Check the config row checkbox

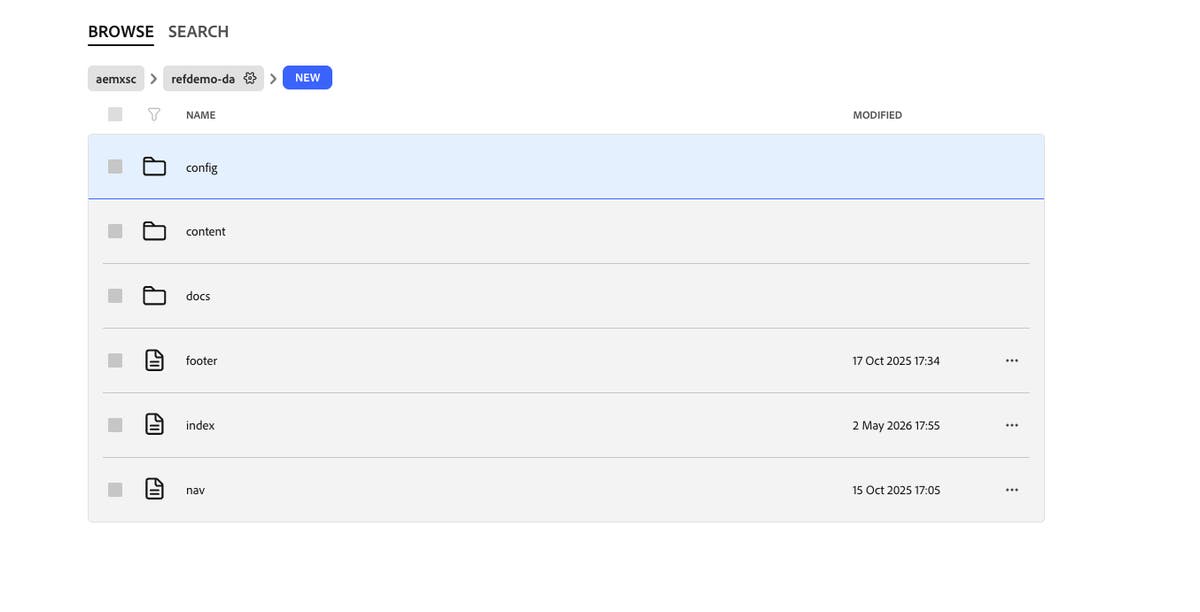pyautogui.click(x=115, y=167)
